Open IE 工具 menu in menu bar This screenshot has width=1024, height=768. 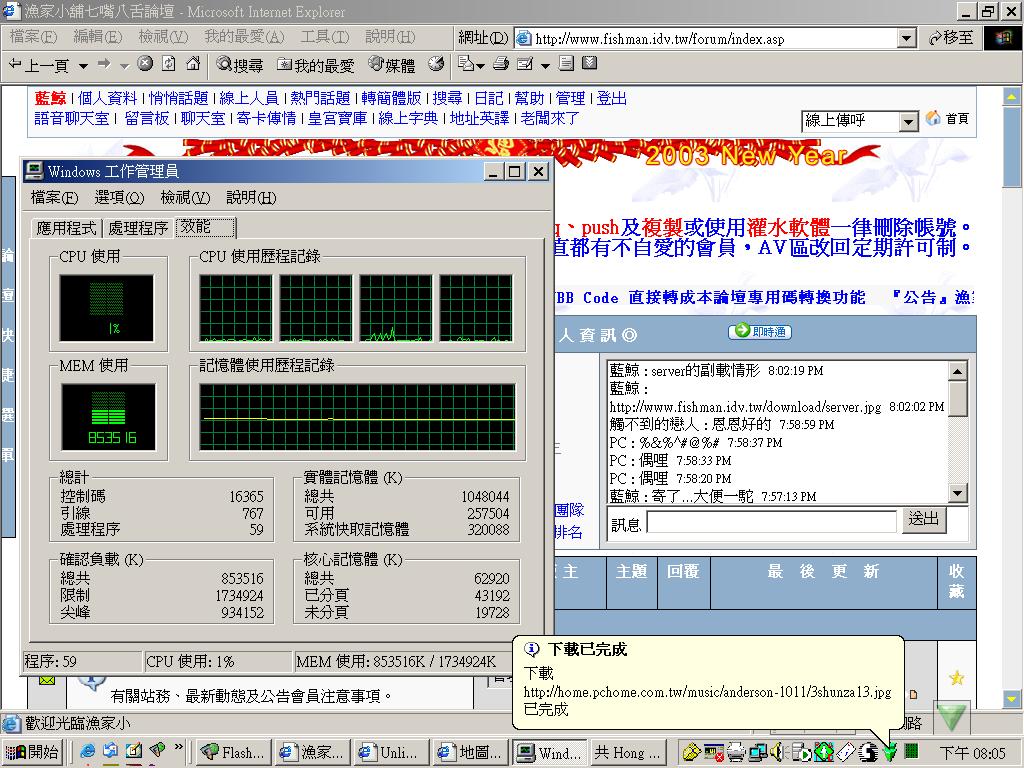click(325, 37)
